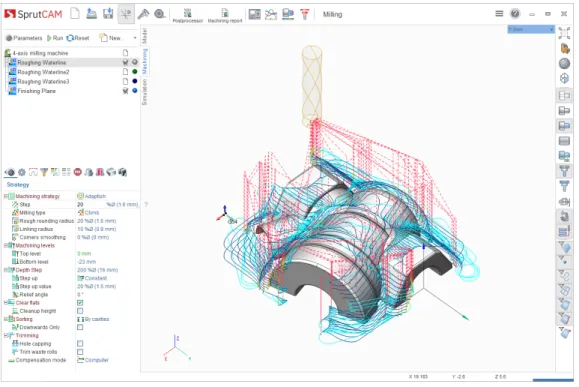This screenshot has height=387, width=579.
Task: Select the 4-axis milling machine tree root
Action: 36,53
